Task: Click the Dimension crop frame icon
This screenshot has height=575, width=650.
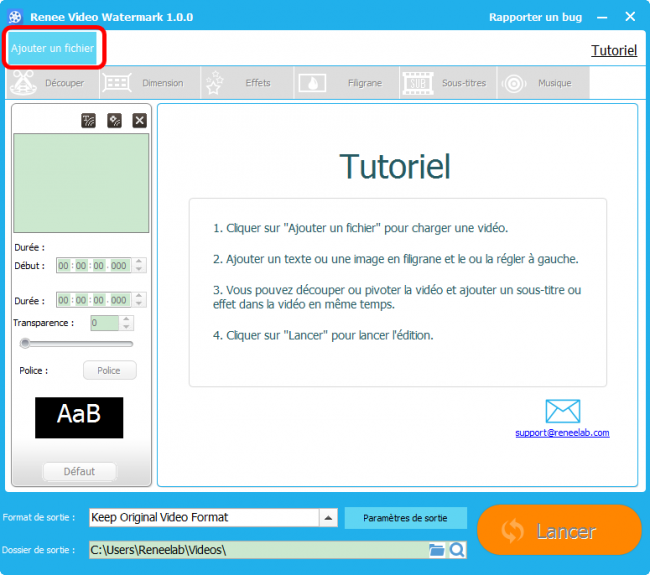Action: pos(117,83)
